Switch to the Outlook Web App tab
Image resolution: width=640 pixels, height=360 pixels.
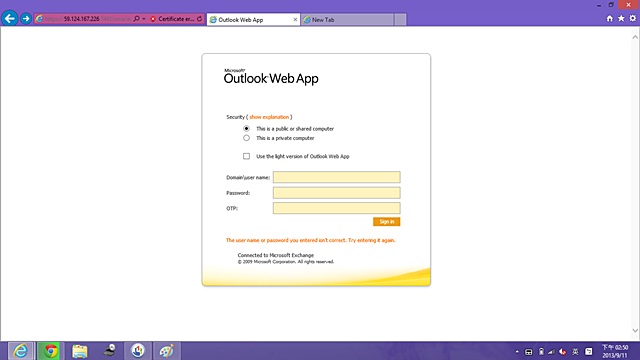pos(253,20)
